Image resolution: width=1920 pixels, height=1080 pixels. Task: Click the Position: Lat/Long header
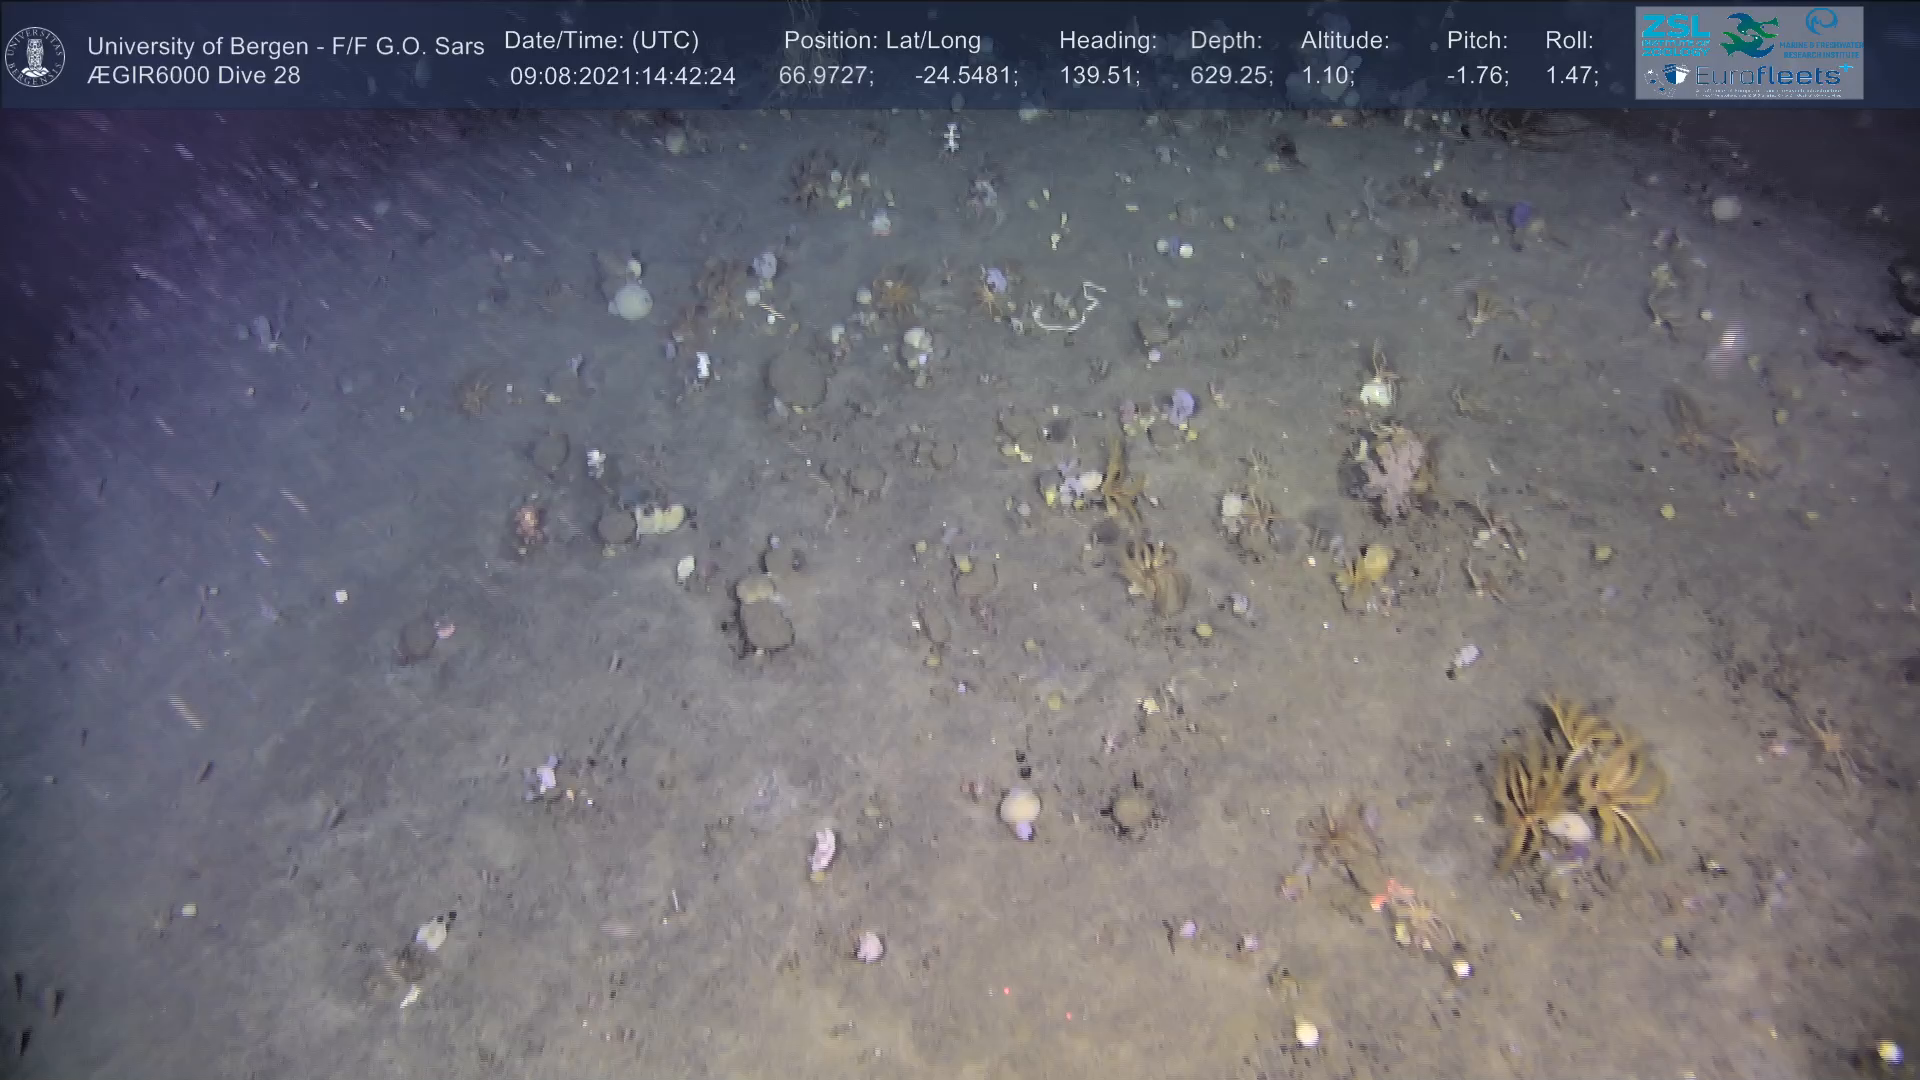[882, 41]
